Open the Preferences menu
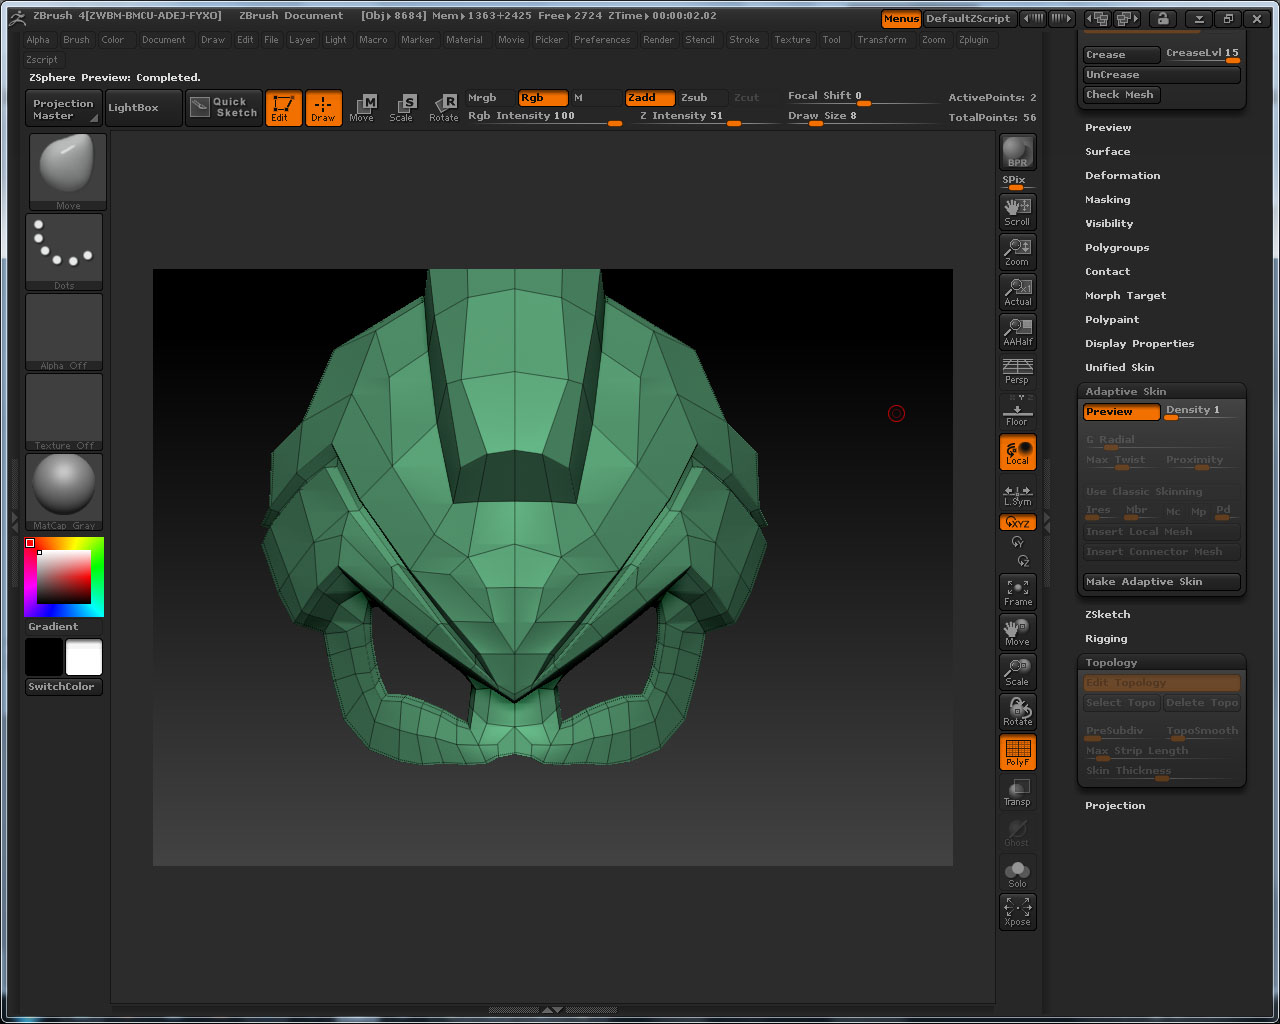The image size is (1280, 1024). pyautogui.click(x=602, y=40)
